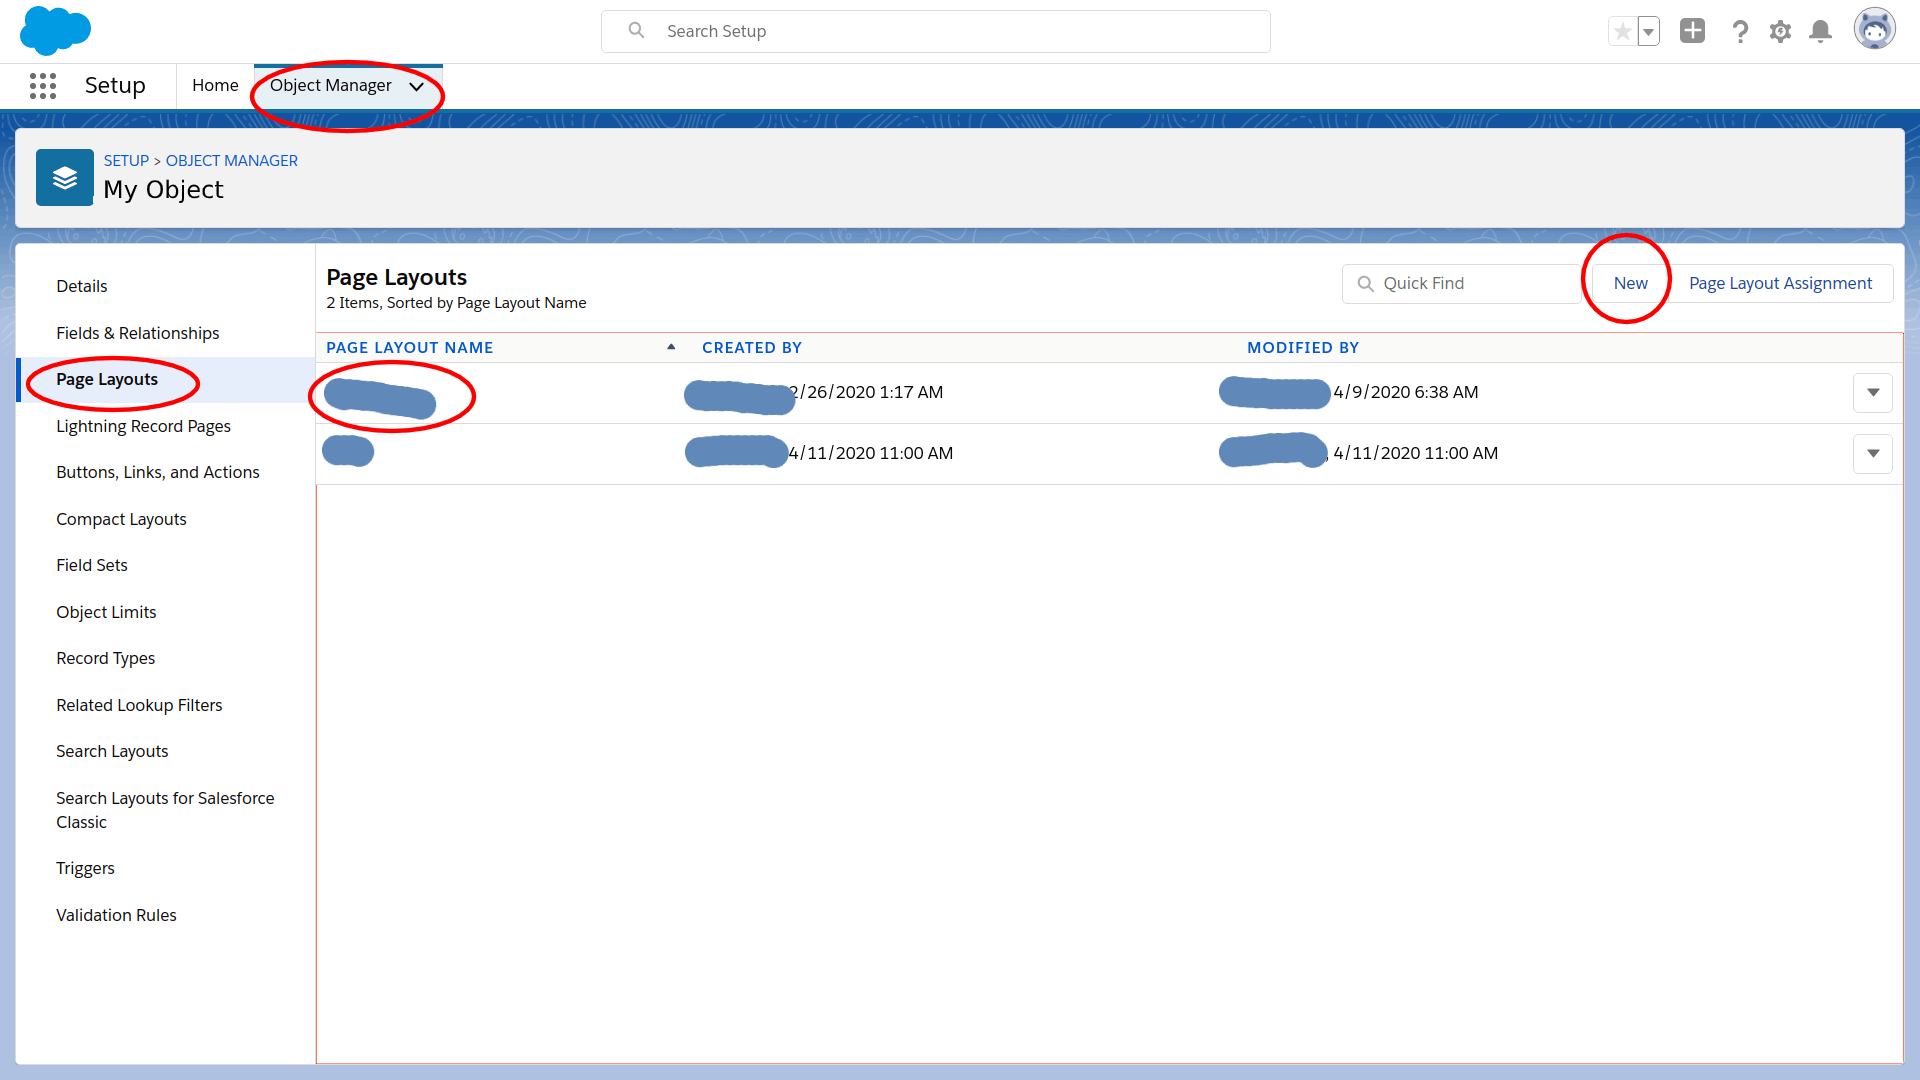This screenshot has height=1080, width=1920.
Task: Open the notifications bell
Action: pos(1821,32)
